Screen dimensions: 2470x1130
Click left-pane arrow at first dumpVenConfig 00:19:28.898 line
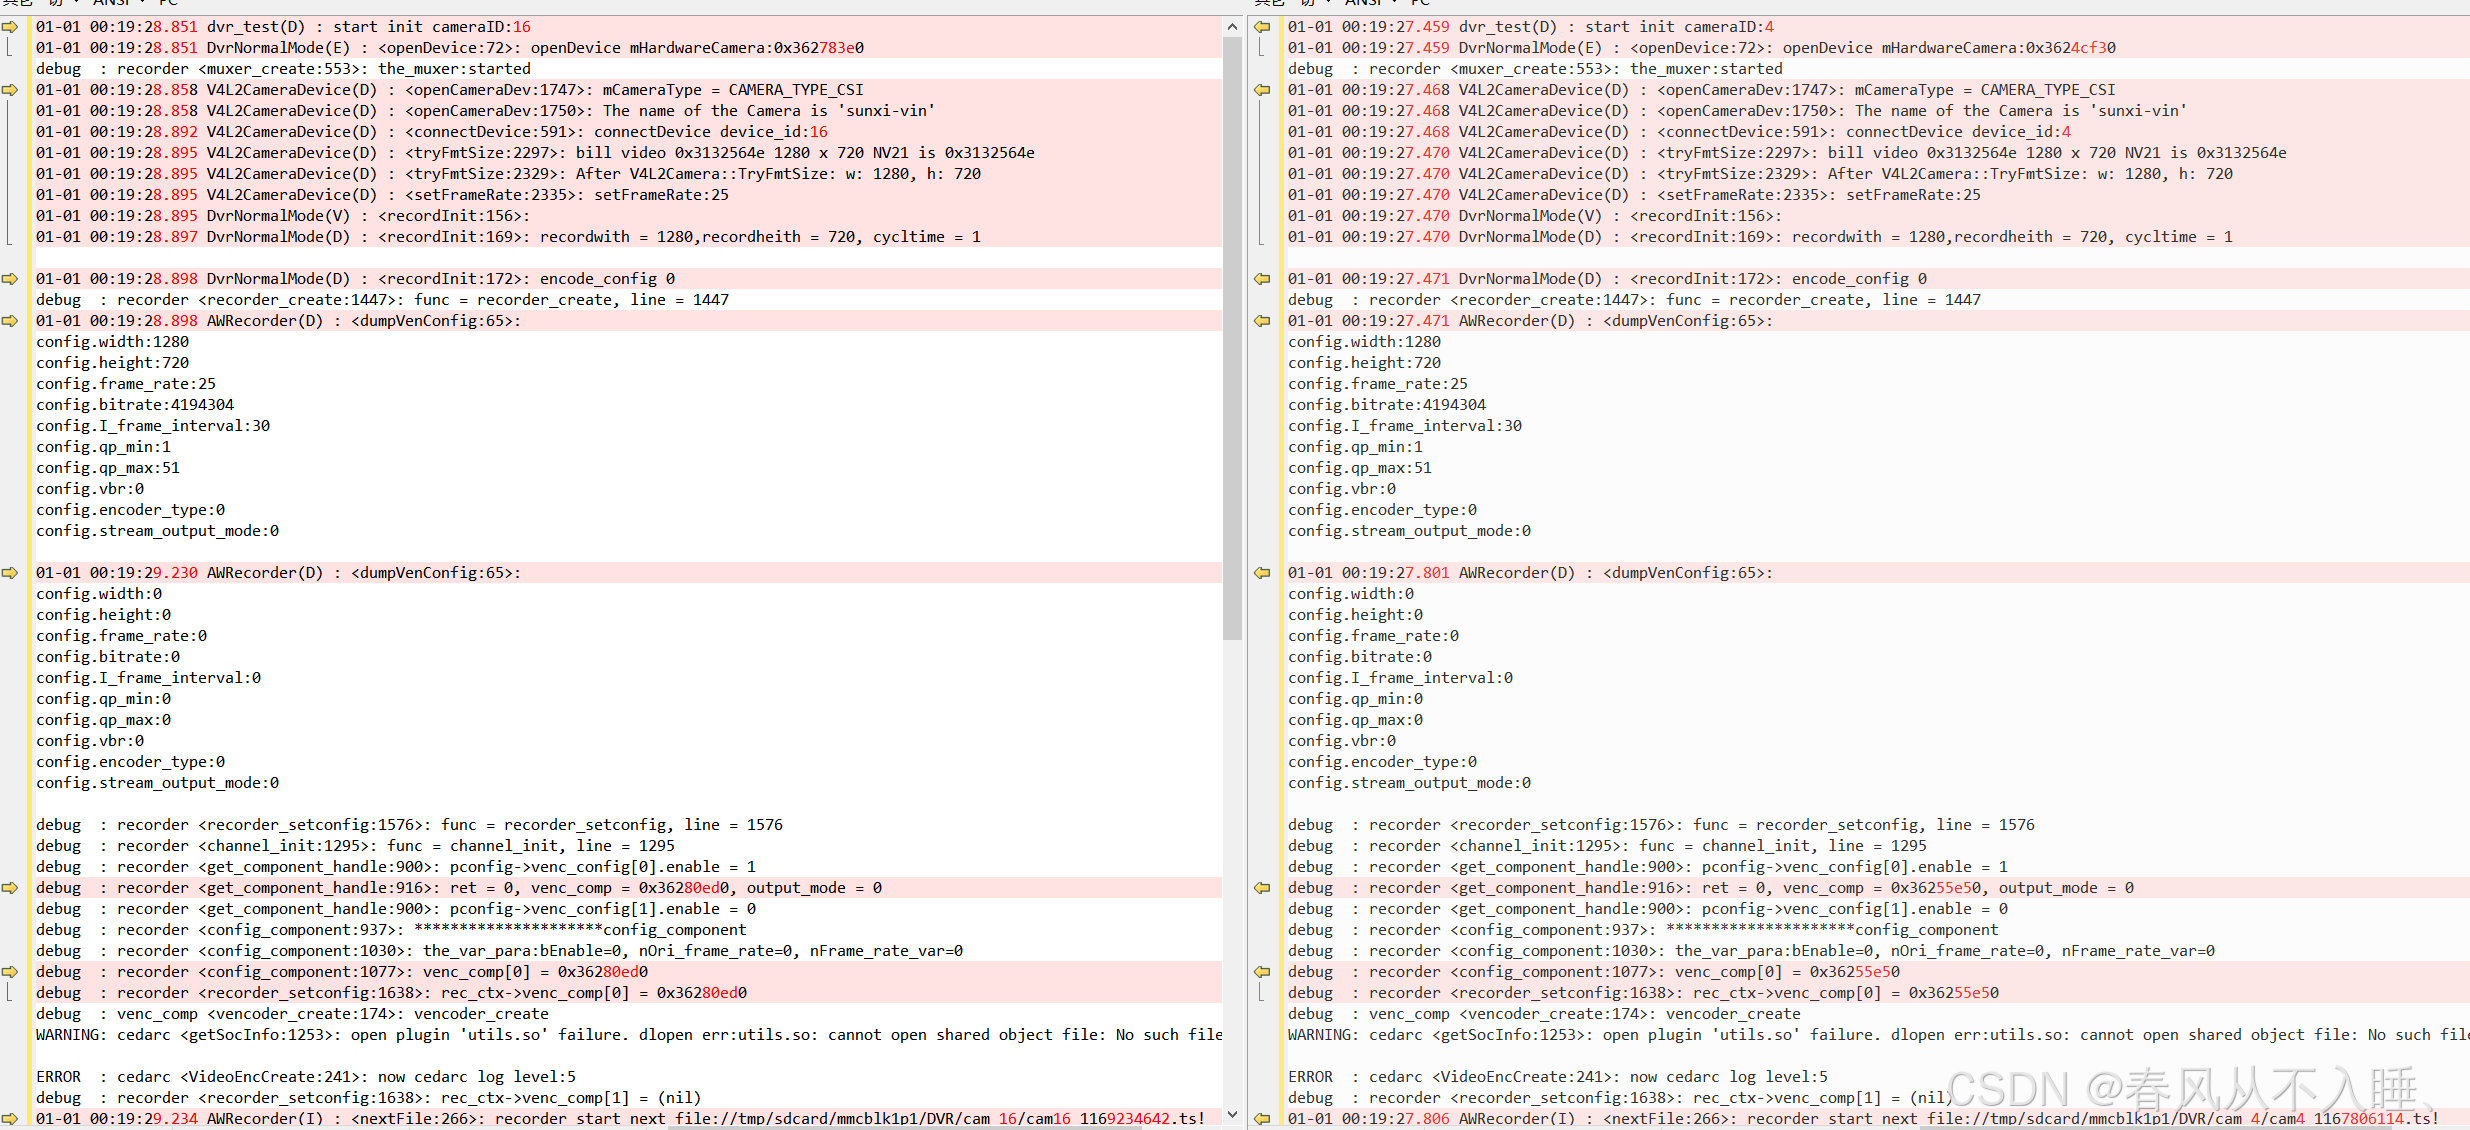pyautogui.click(x=10, y=321)
